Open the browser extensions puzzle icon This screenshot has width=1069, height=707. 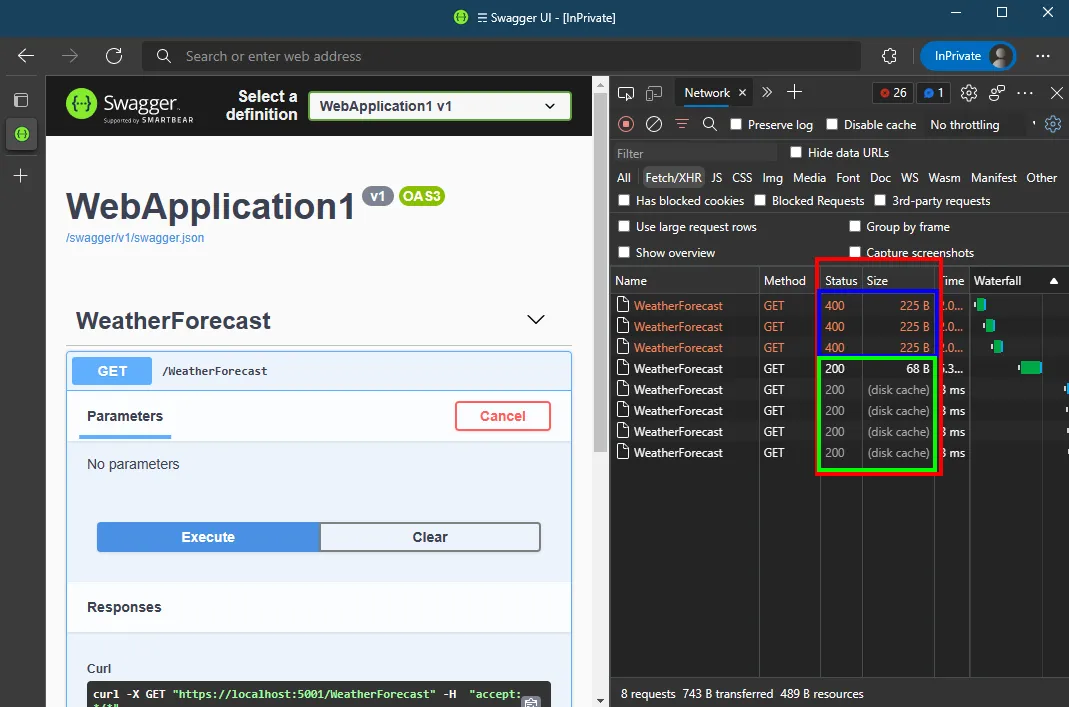tap(889, 56)
